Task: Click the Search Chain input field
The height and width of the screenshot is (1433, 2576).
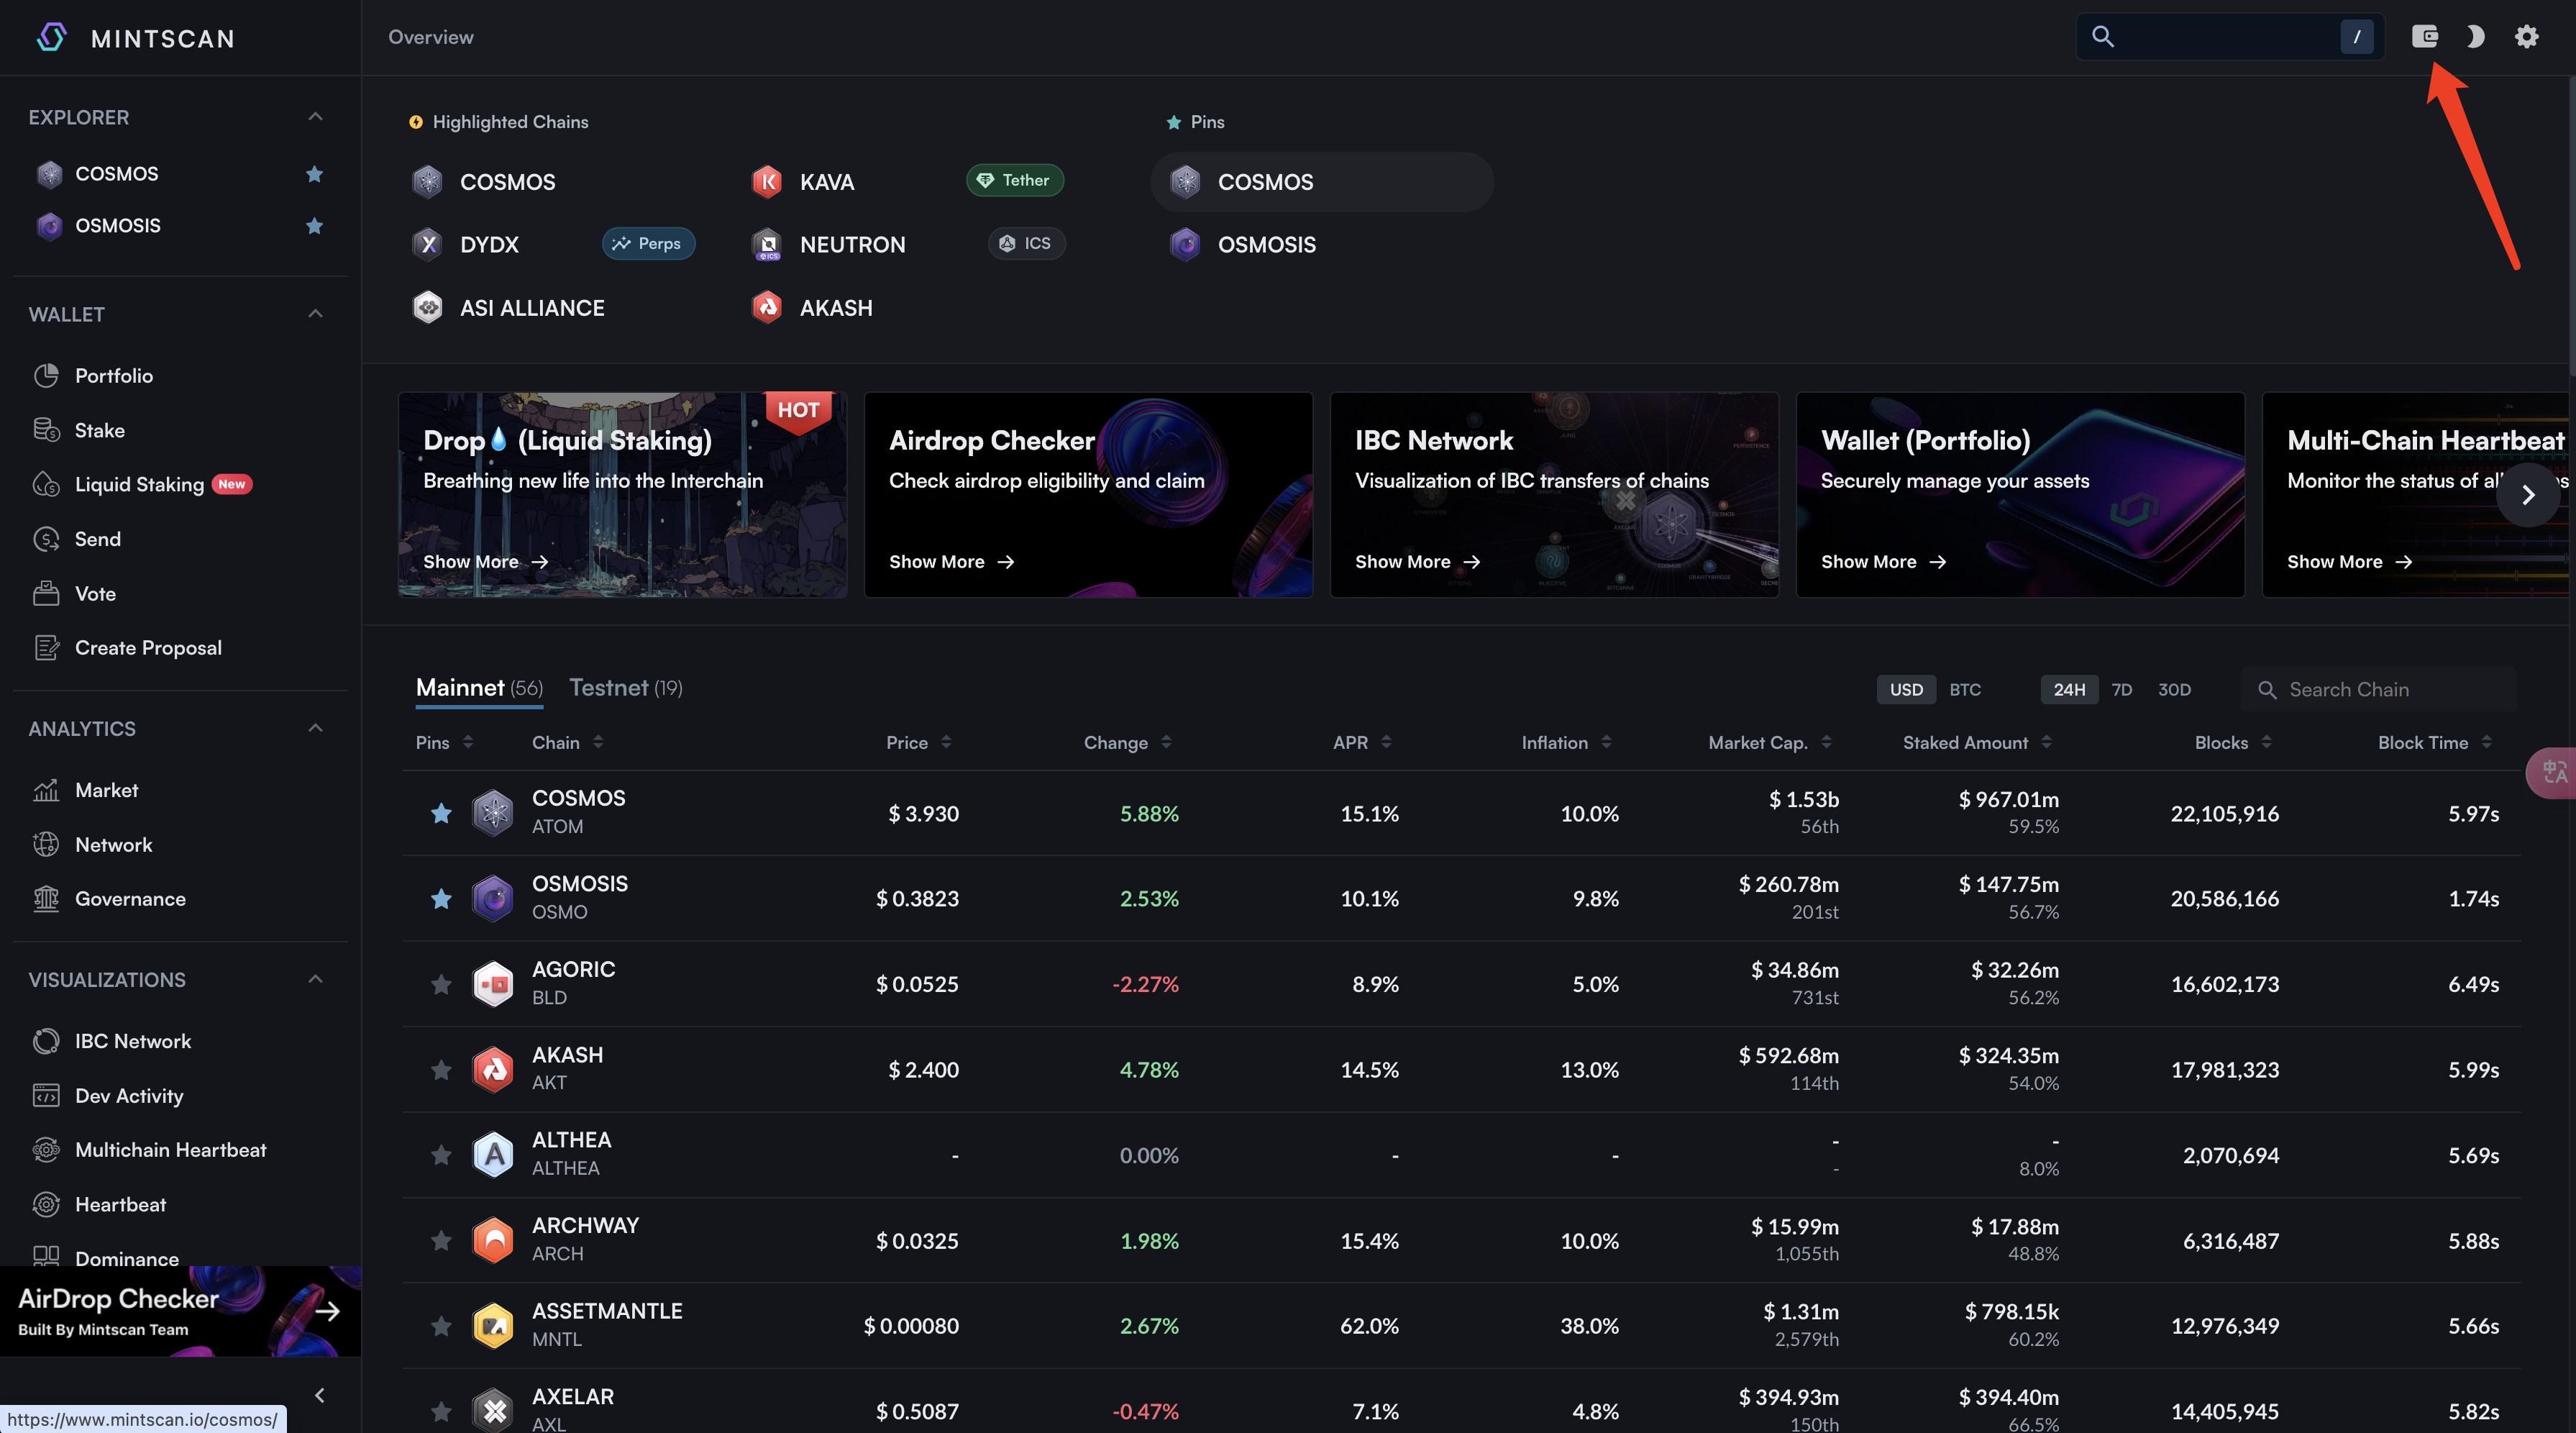Action: pyautogui.click(x=2390, y=690)
